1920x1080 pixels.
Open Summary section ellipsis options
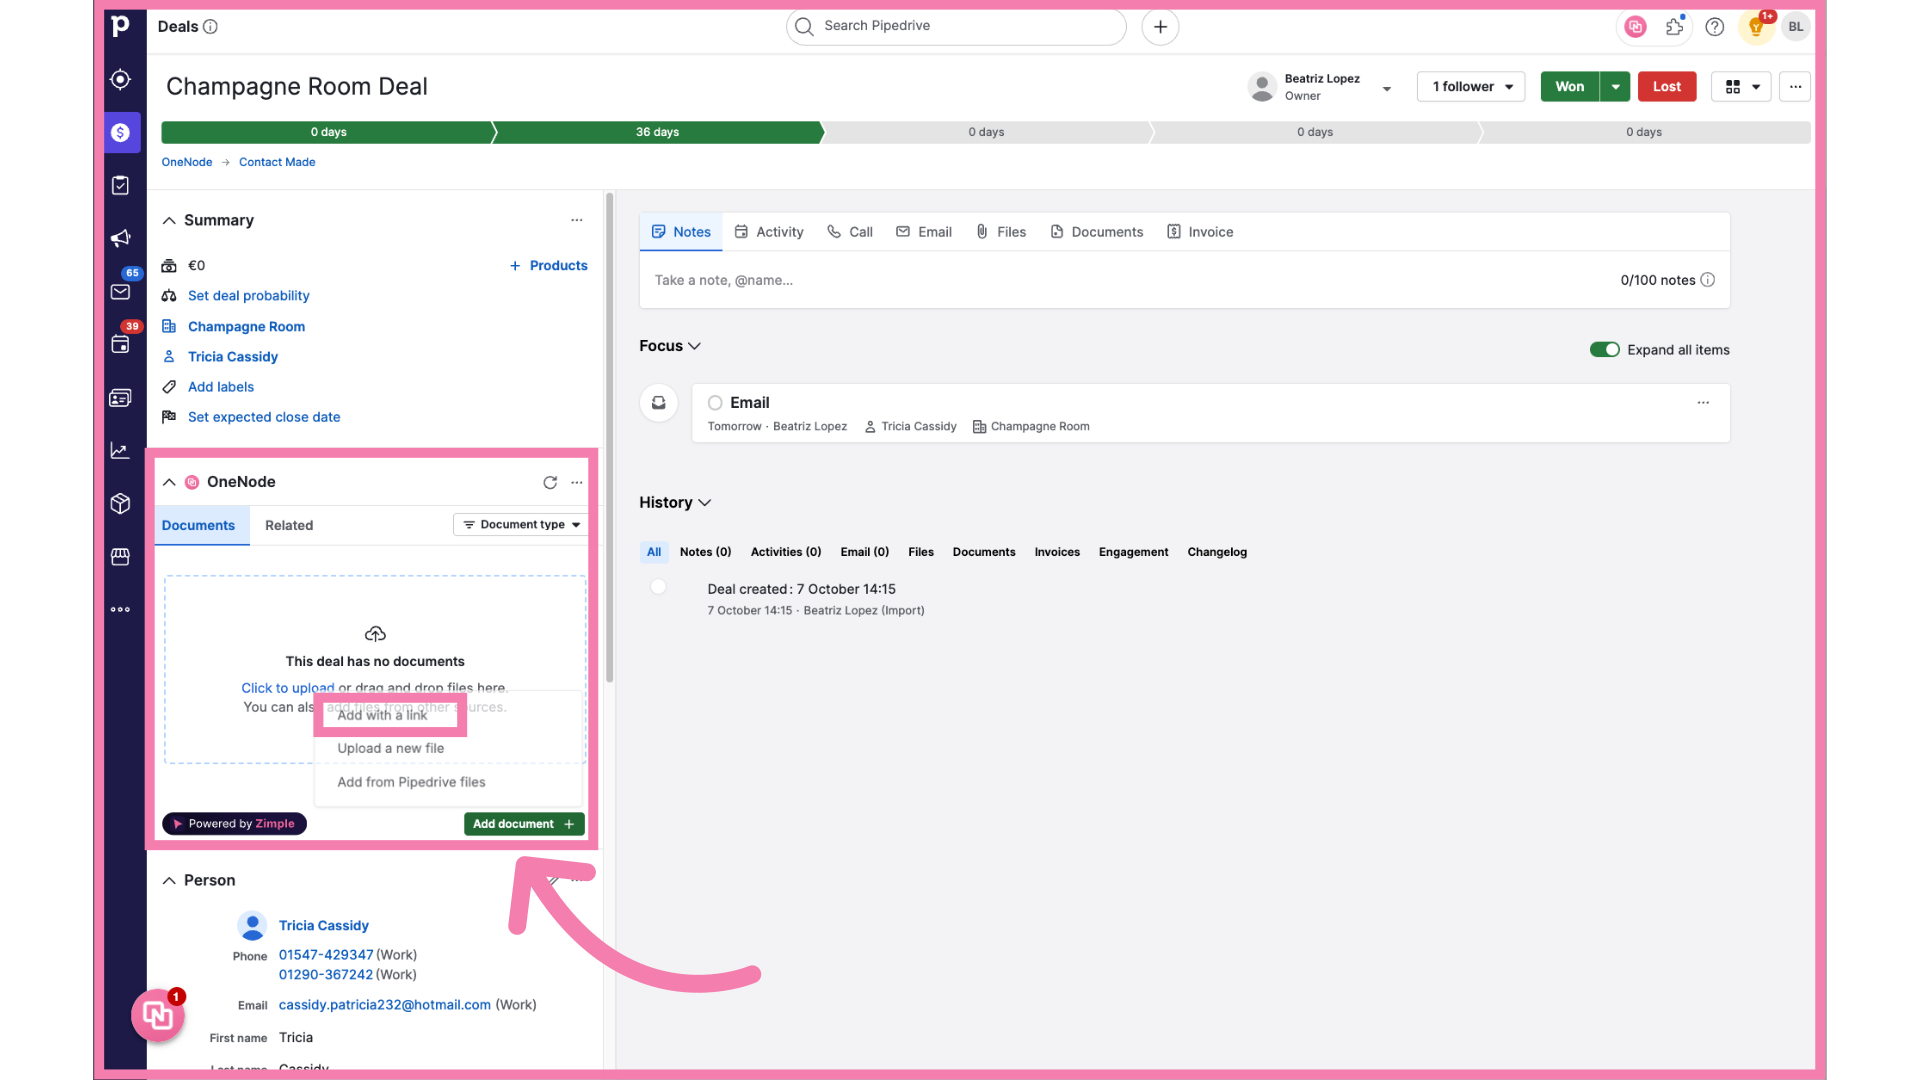tap(577, 220)
